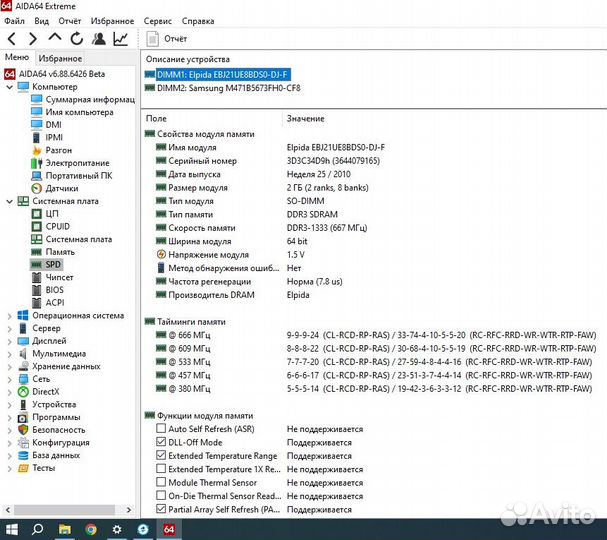Open the Сервис menu
The height and width of the screenshot is (540, 607).
coord(157,20)
